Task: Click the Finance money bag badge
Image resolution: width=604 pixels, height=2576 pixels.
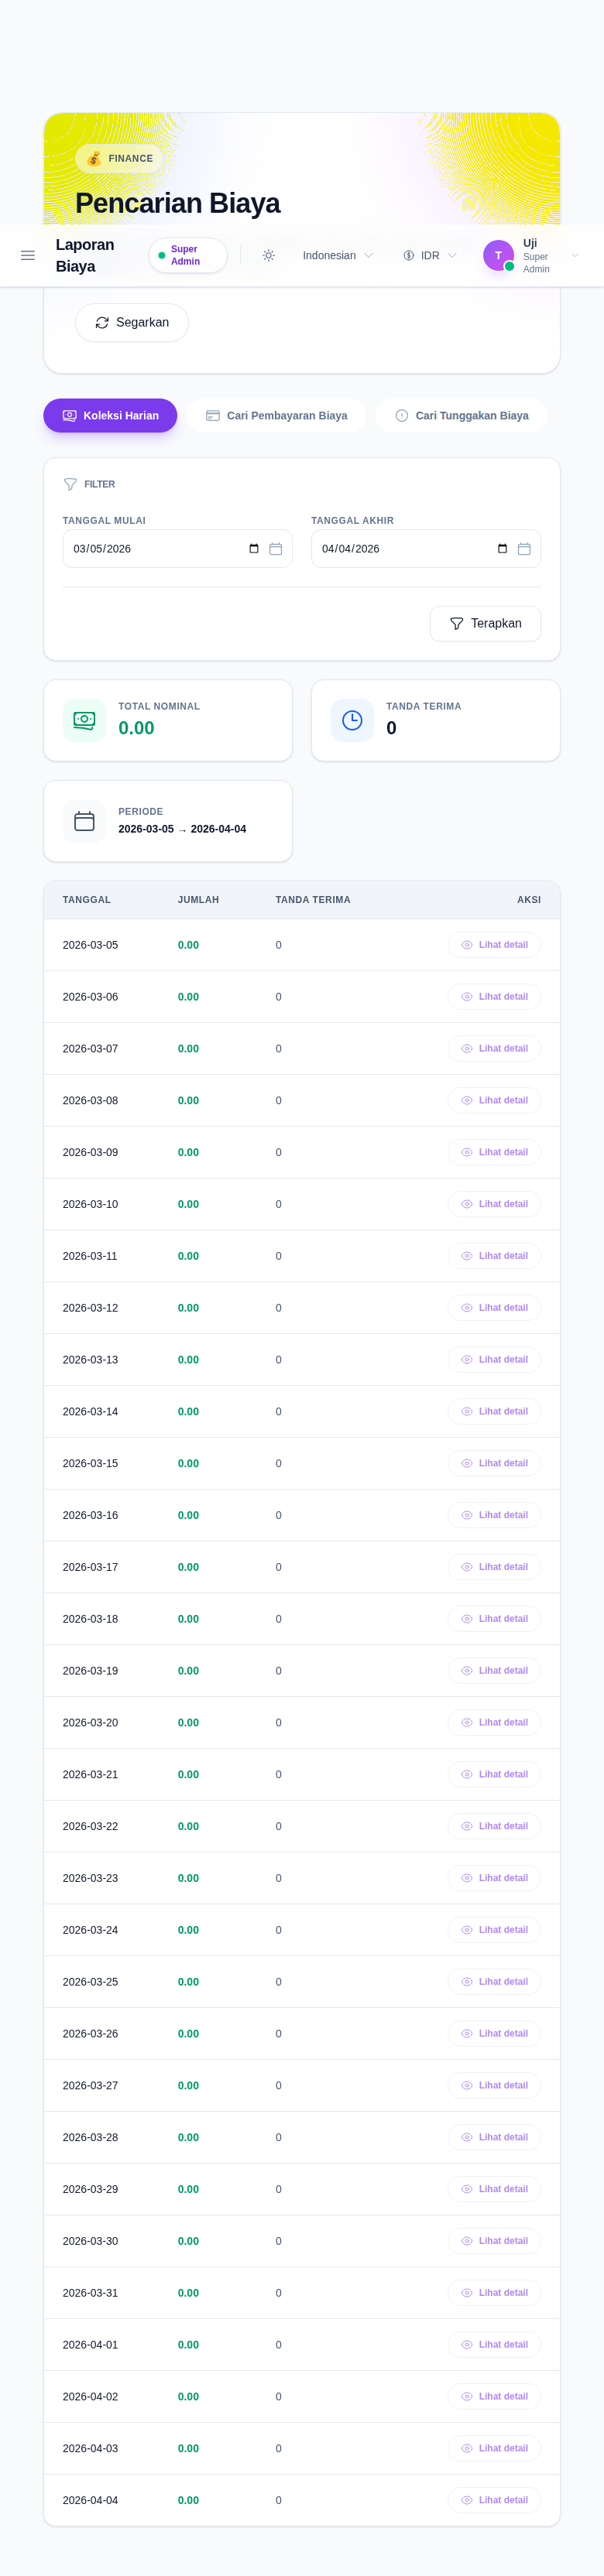Action: point(120,159)
